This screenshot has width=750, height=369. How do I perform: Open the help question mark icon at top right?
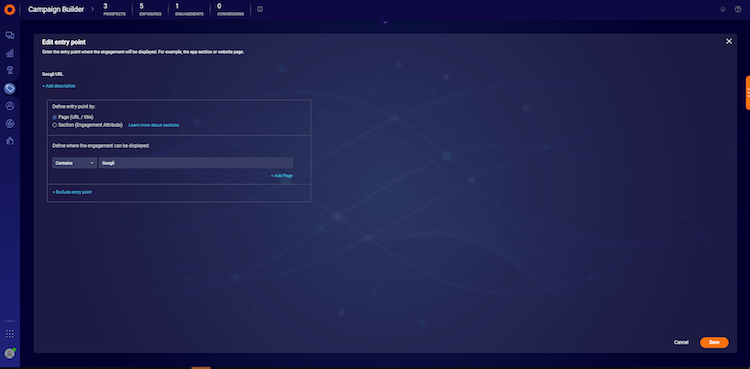(x=738, y=9)
